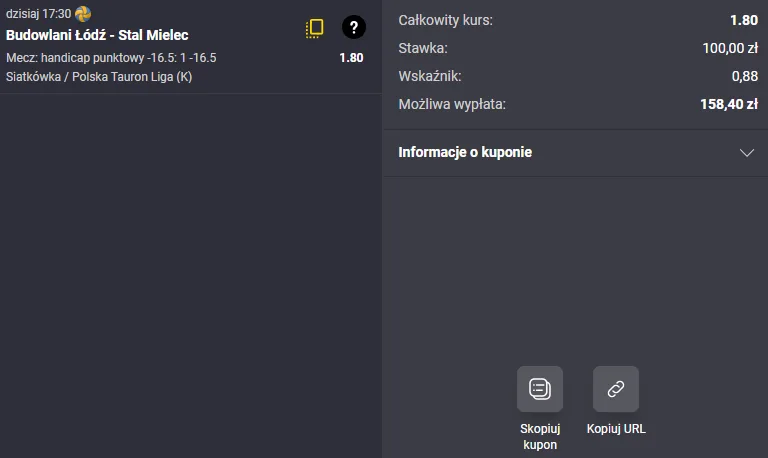This screenshot has width=768, height=458.
Task: Expand Informacje o kuponie with the chevron
Action: pyautogui.click(x=746, y=153)
